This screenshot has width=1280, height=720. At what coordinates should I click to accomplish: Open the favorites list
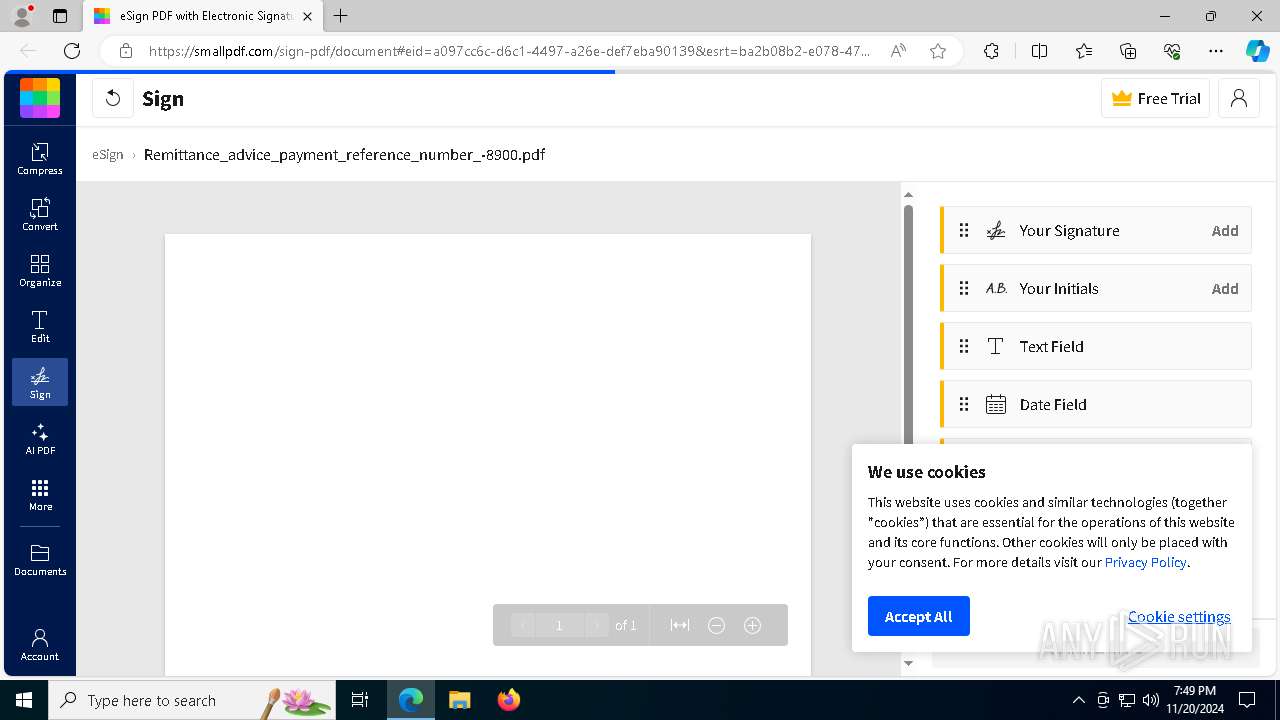coord(1084,51)
